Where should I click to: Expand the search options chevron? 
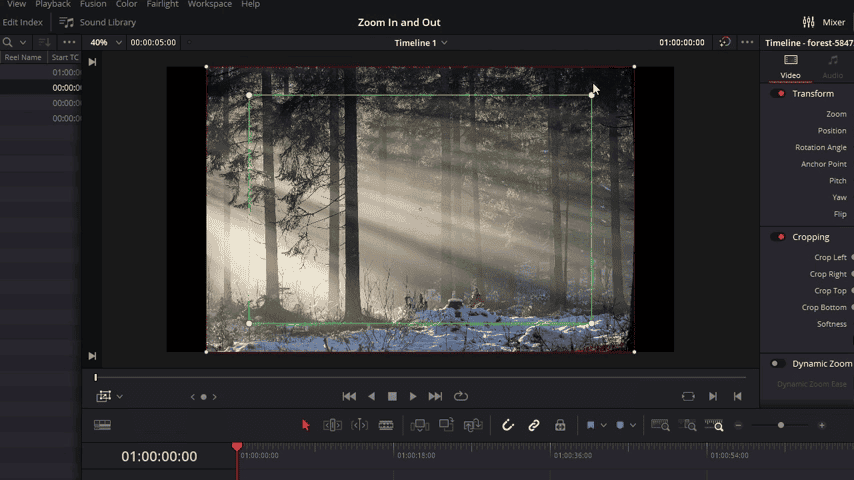(23, 42)
